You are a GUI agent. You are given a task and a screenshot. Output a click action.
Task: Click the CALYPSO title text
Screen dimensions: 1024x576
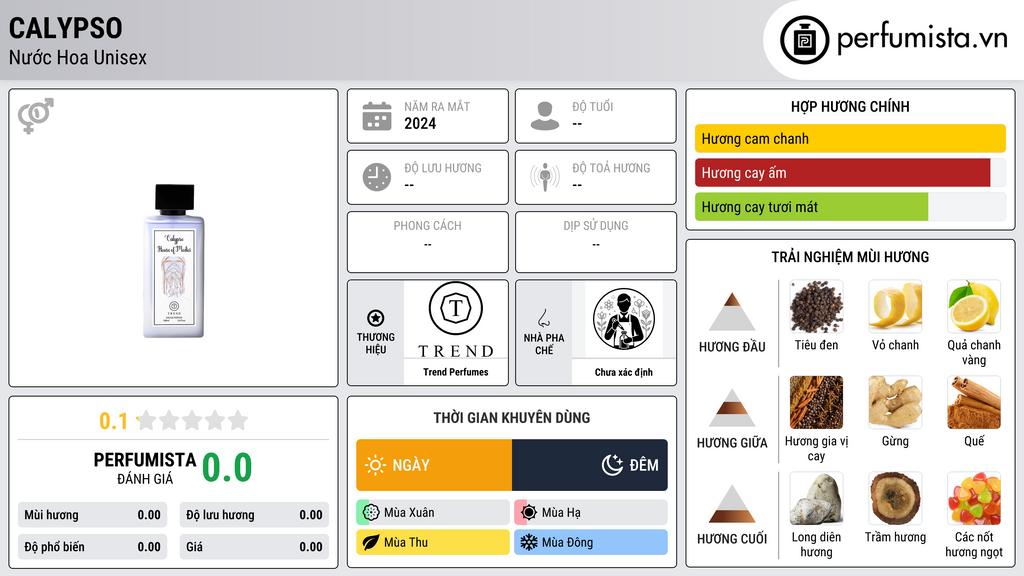click(x=65, y=28)
